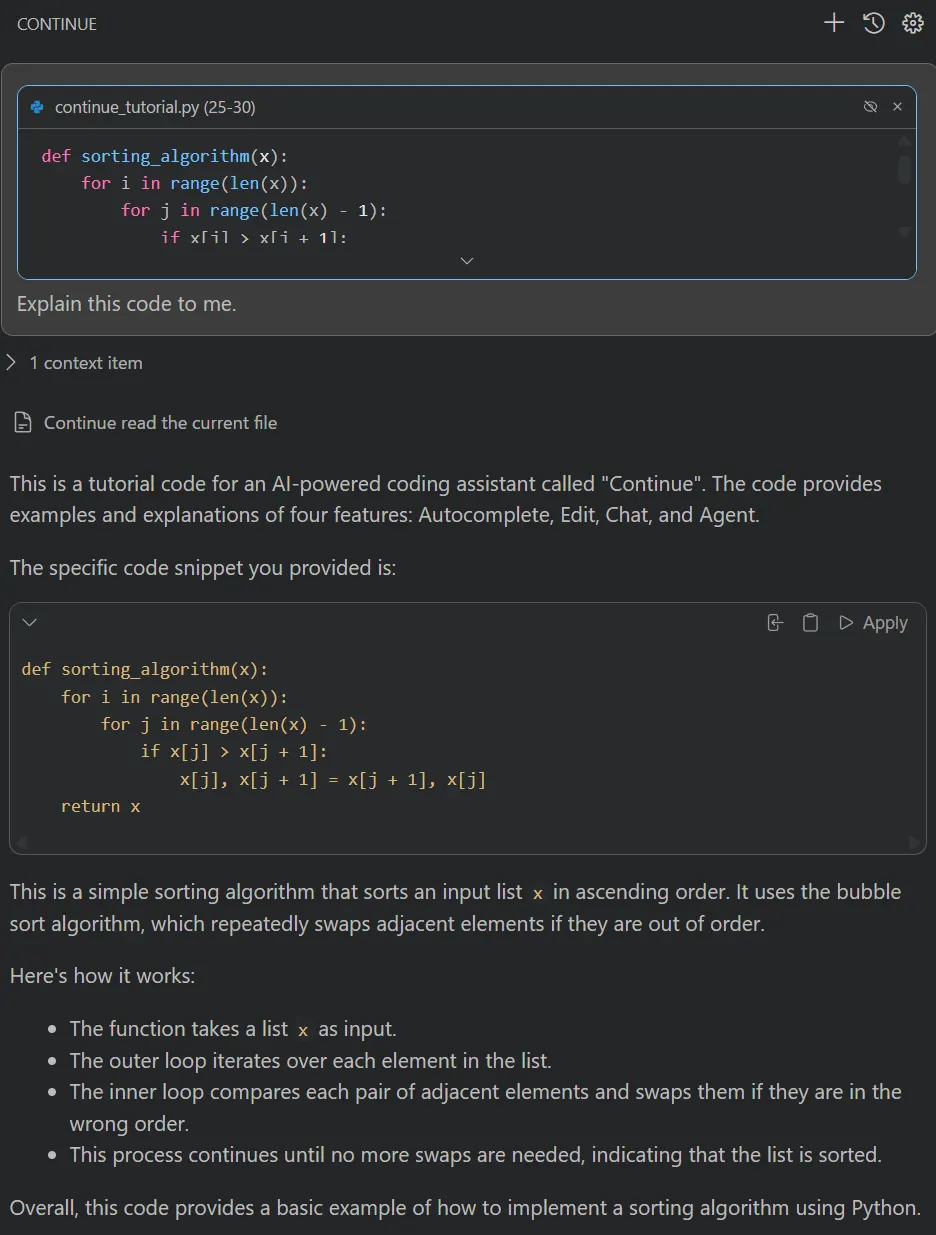Screen dimensions: 936x1235
Task: Insert code at cursor using the insert icon
Action: click(x=775, y=623)
